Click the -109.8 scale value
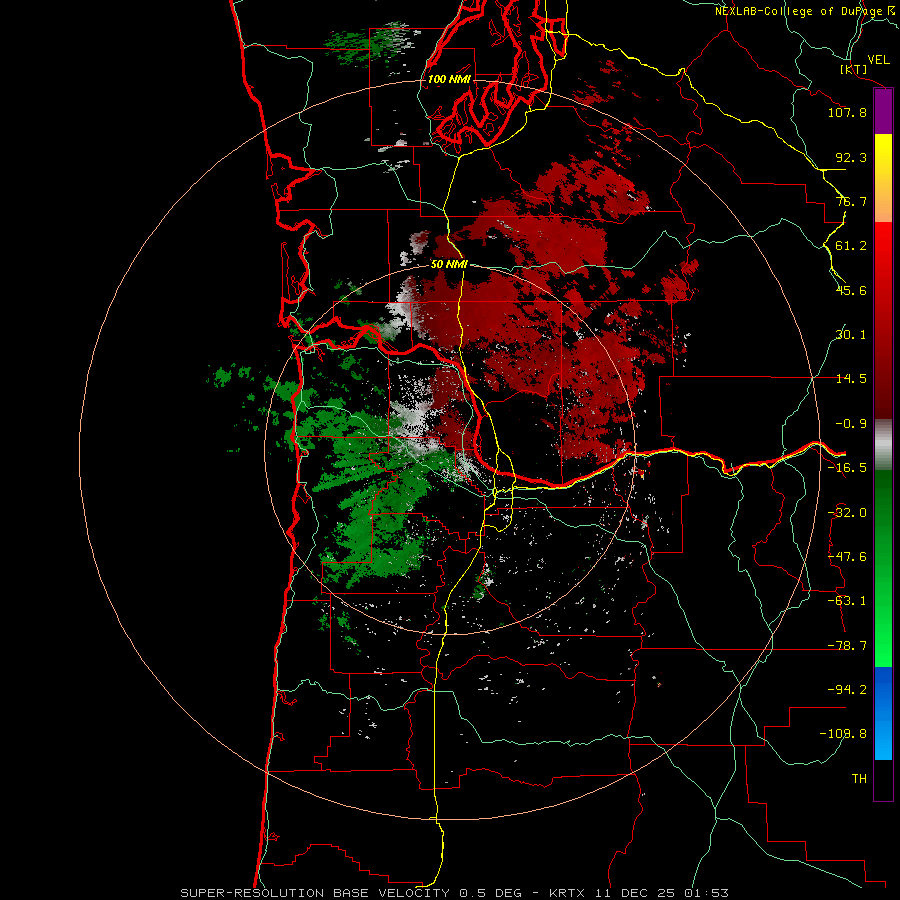Image resolution: width=900 pixels, height=900 pixels. 843,734
